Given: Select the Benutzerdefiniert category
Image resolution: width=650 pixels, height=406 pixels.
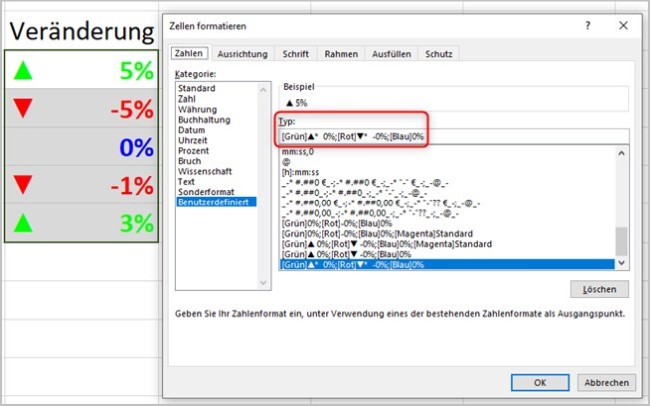Looking at the screenshot, I should [216, 202].
